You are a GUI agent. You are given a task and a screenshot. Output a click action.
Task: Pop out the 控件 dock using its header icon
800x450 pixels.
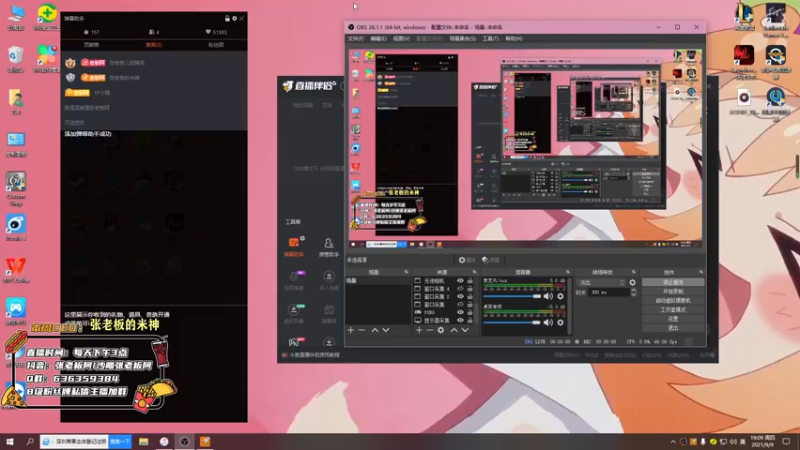[701, 272]
